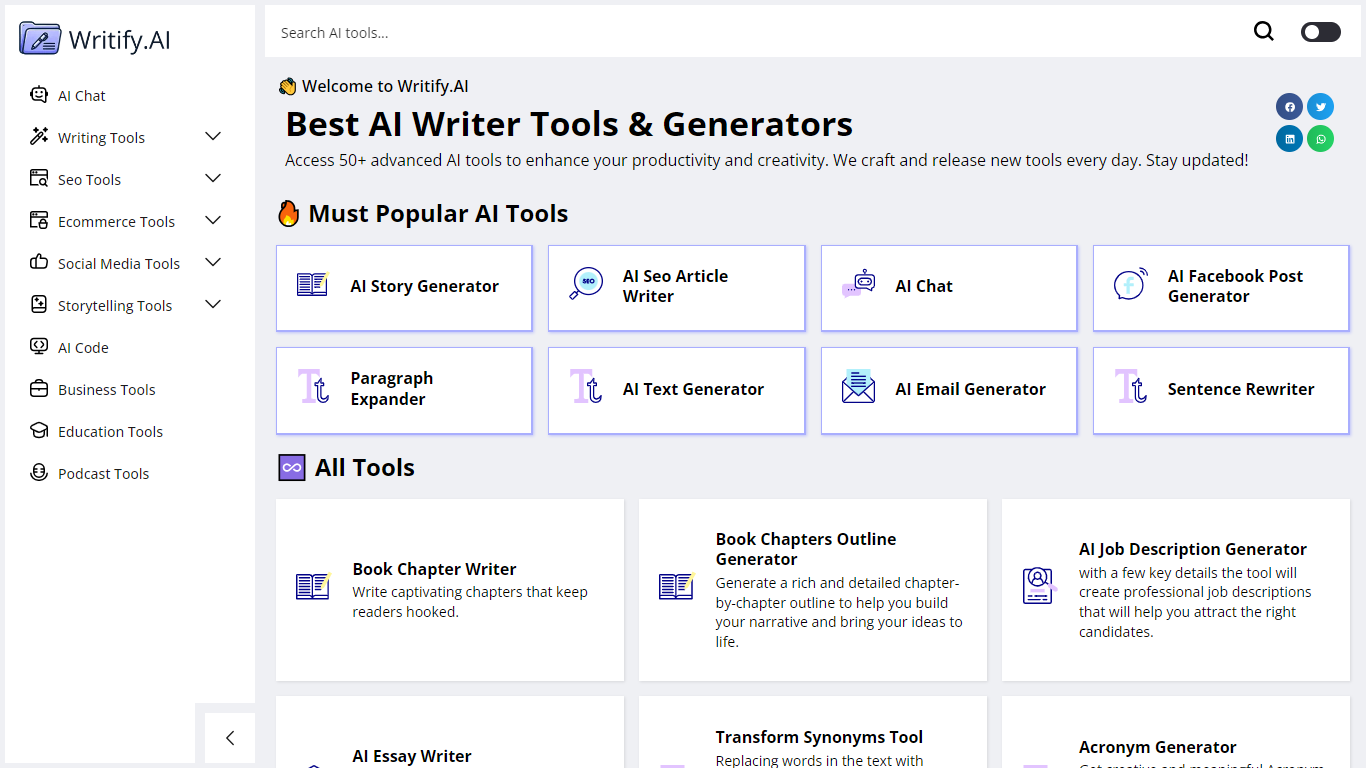Click the Book Chapter Writer book icon
This screenshot has width=1366, height=768.
[313, 586]
